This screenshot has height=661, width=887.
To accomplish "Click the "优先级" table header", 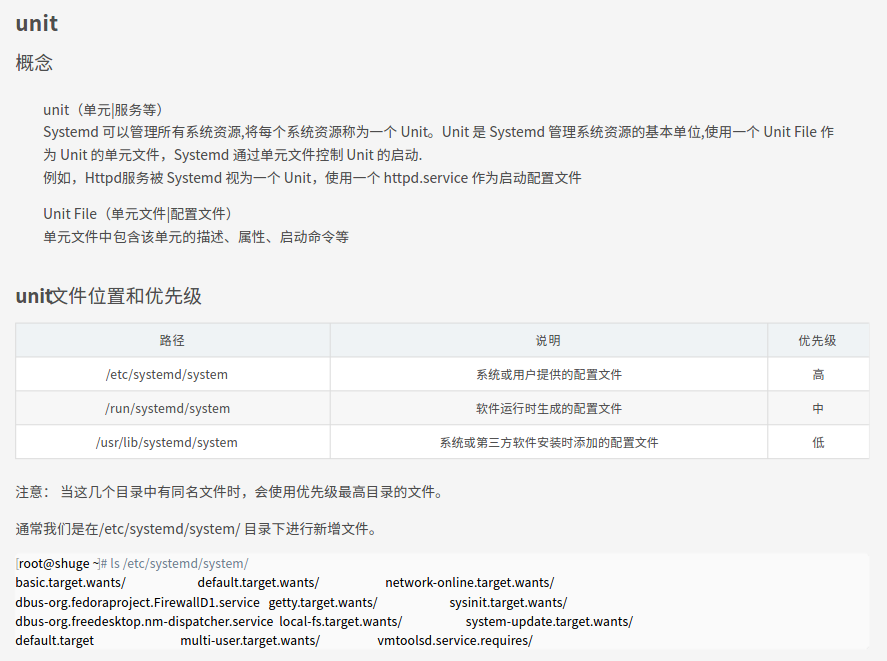I will point(818,340).
